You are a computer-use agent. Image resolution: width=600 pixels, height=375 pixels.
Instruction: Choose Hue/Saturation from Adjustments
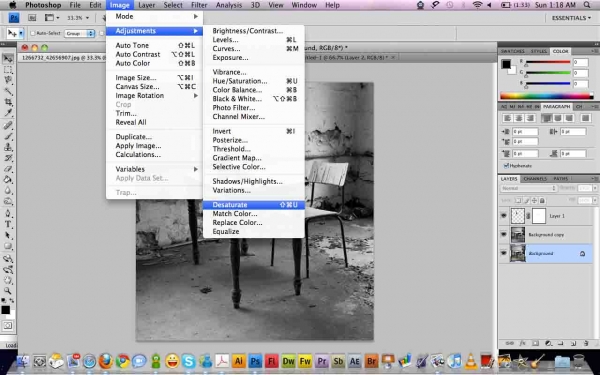(254, 81)
